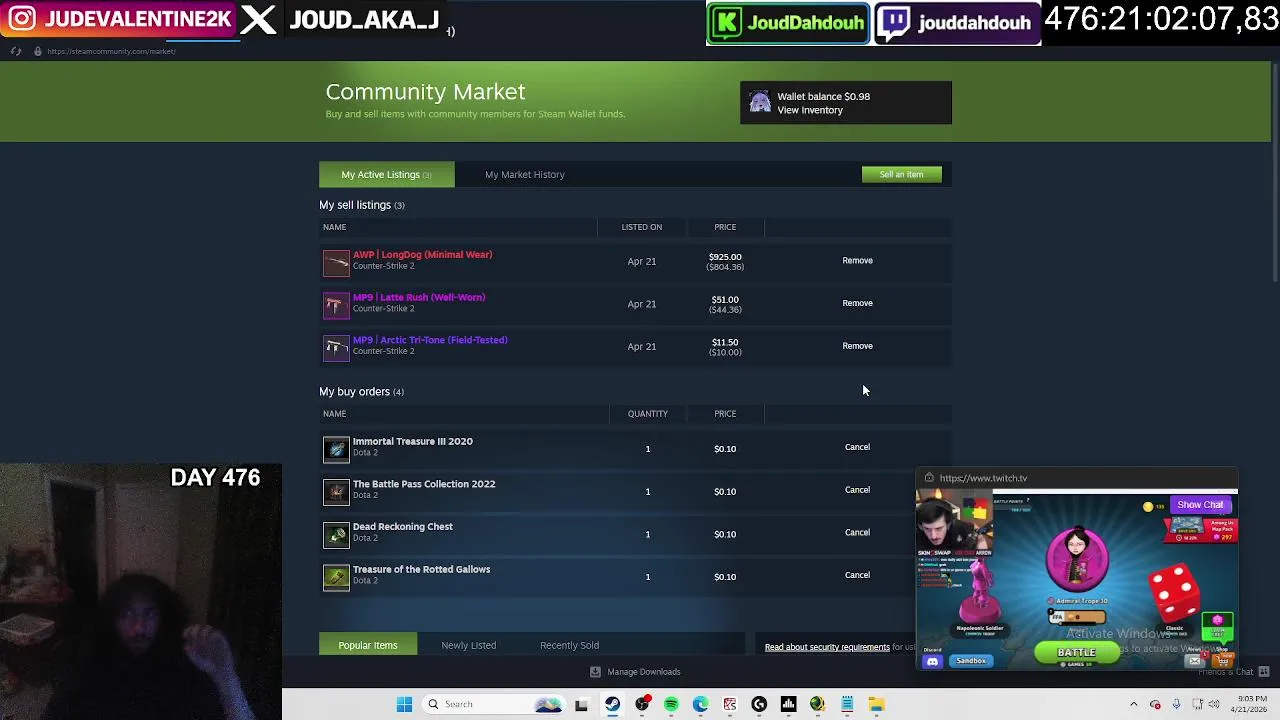Open the Logitech G Hub taskbar icon
This screenshot has height=720, width=1280.
tap(759, 704)
